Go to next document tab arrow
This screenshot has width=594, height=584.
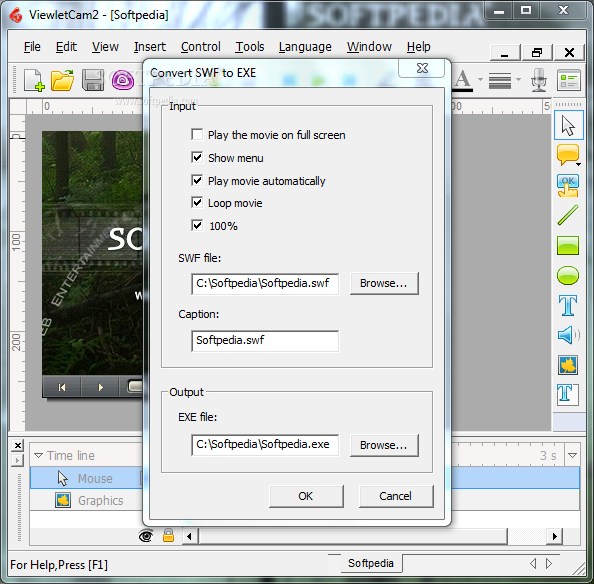[549, 563]
